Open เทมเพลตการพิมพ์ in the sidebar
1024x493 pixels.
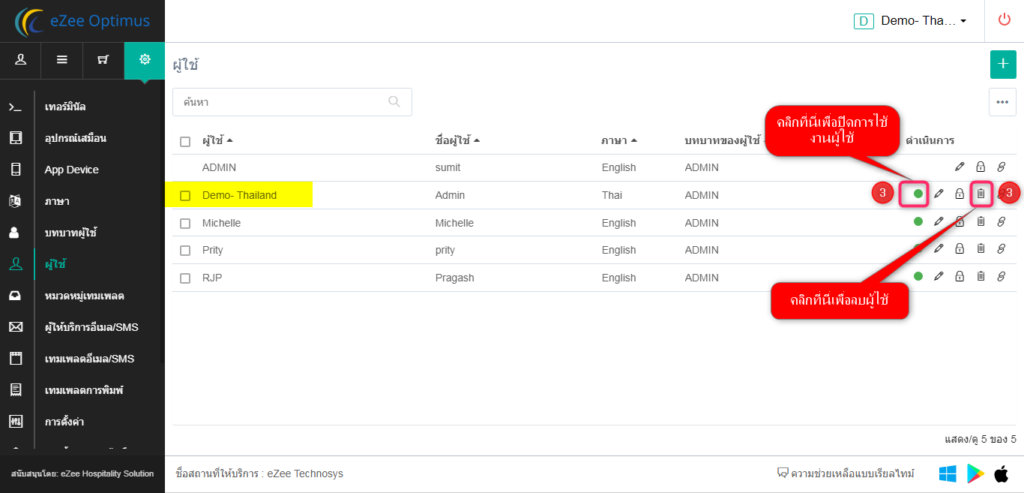click(x=84, y=390)
